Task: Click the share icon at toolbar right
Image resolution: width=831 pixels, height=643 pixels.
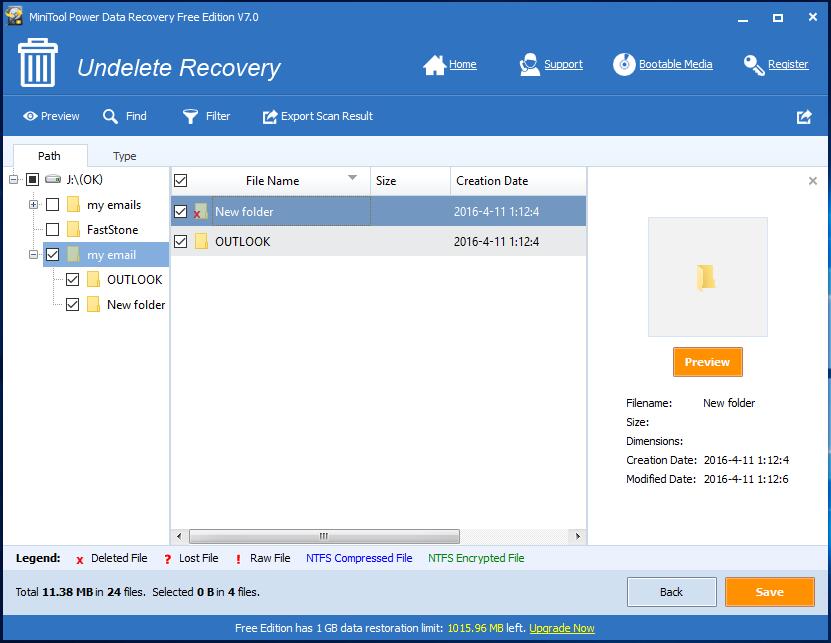Action: tap(804, 117)
